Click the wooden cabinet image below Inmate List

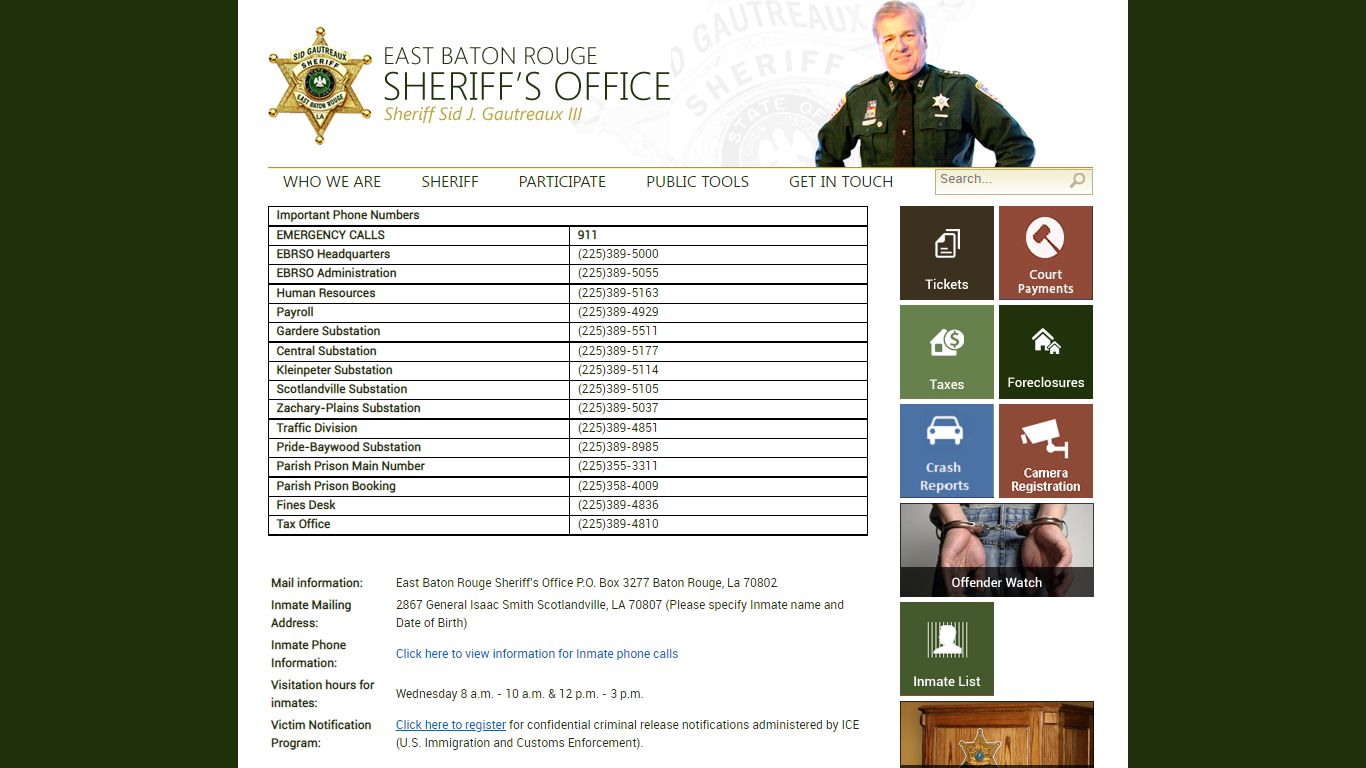tap(997, 734)
